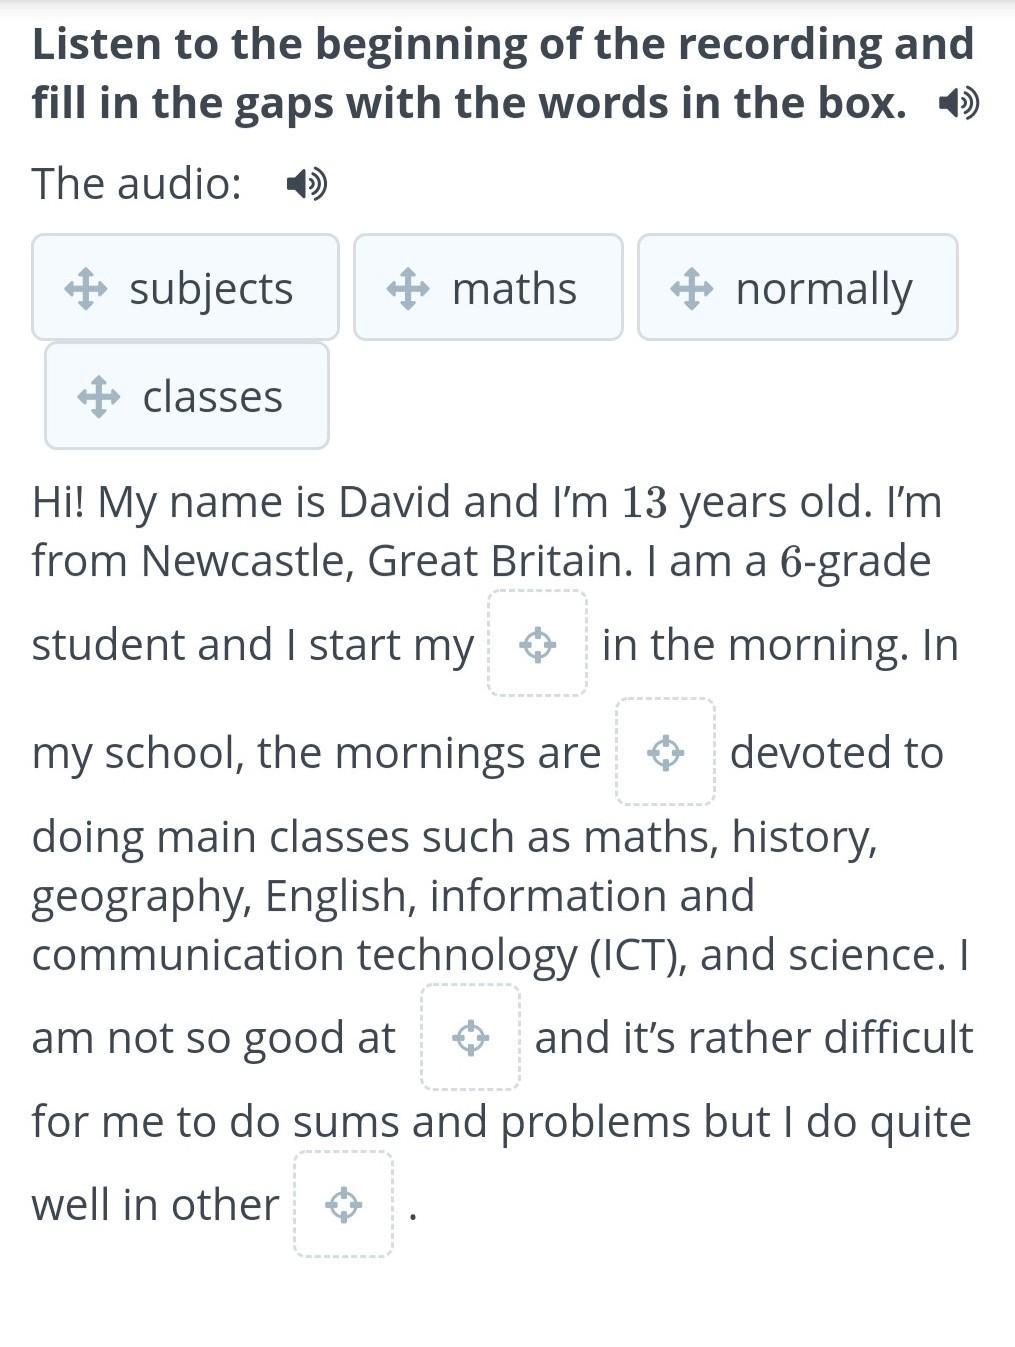
Task: Play the audio next to "The audio:"
Action: pos(306,184)
